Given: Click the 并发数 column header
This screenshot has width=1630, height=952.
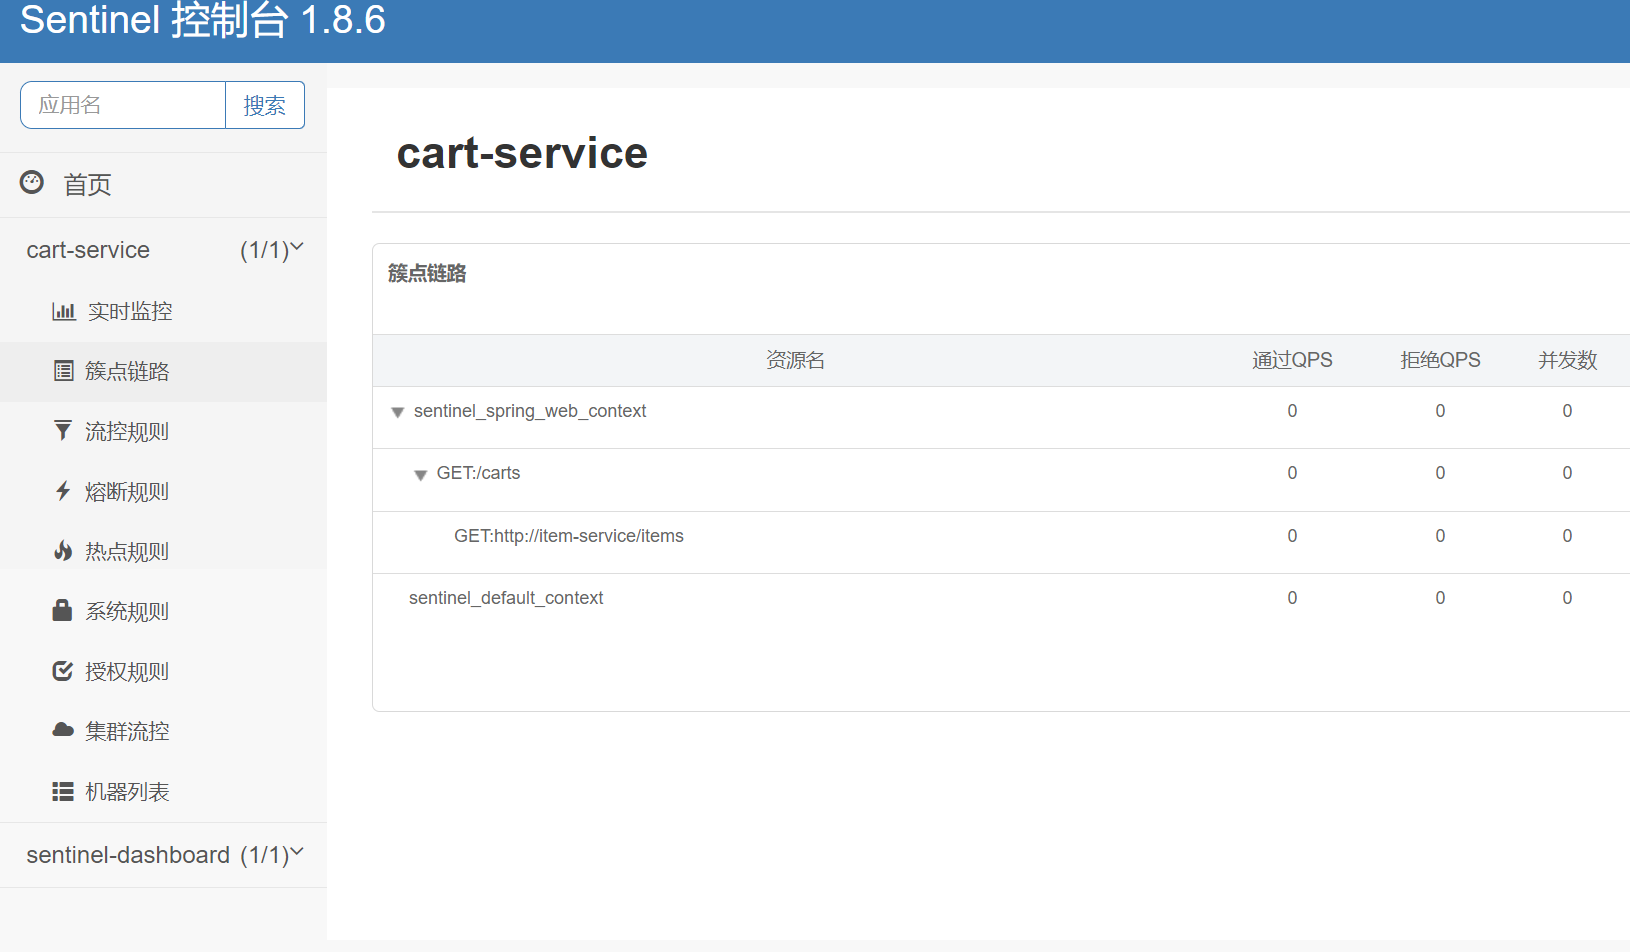Looking at the screenshot, I should (x=1567, y=360).
